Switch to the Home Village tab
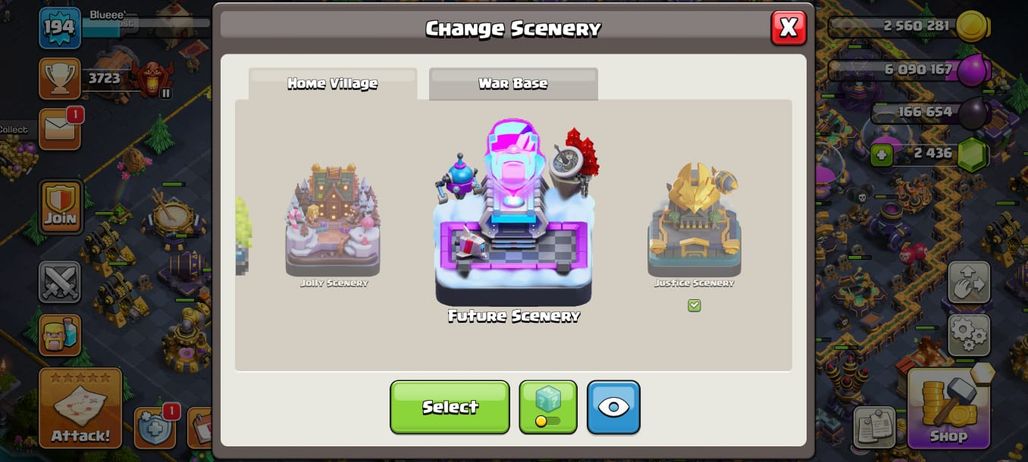 tap(332, 84)
